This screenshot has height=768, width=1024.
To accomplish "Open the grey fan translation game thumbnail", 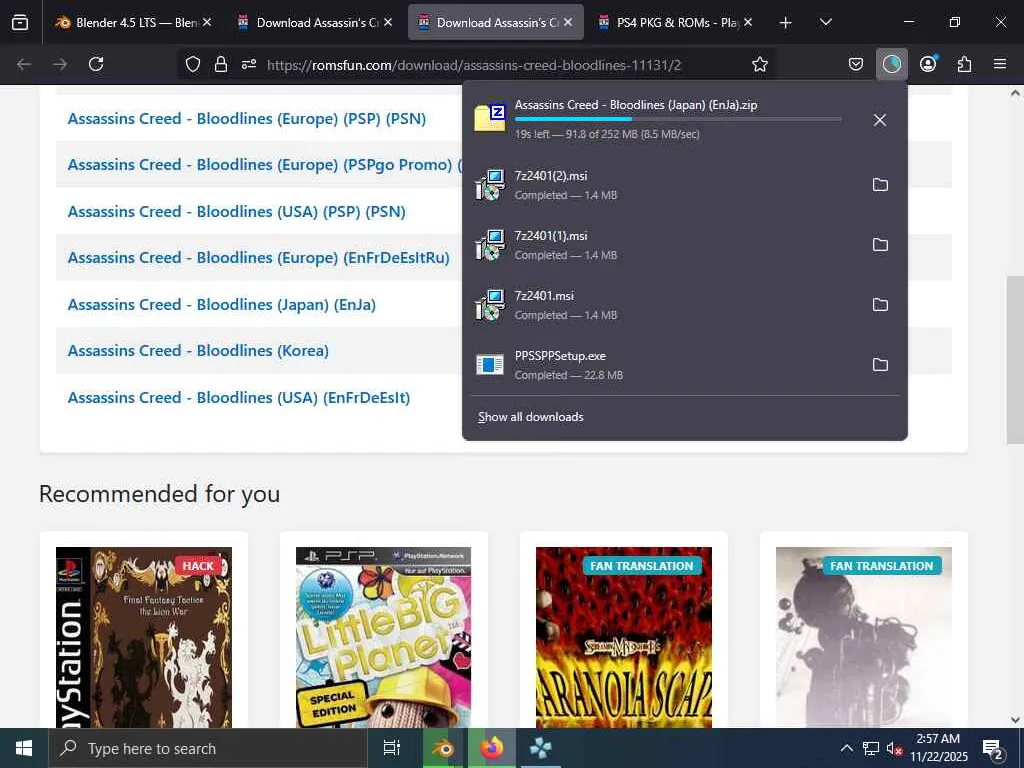I will pyautogui.click(x=863, y=637).
